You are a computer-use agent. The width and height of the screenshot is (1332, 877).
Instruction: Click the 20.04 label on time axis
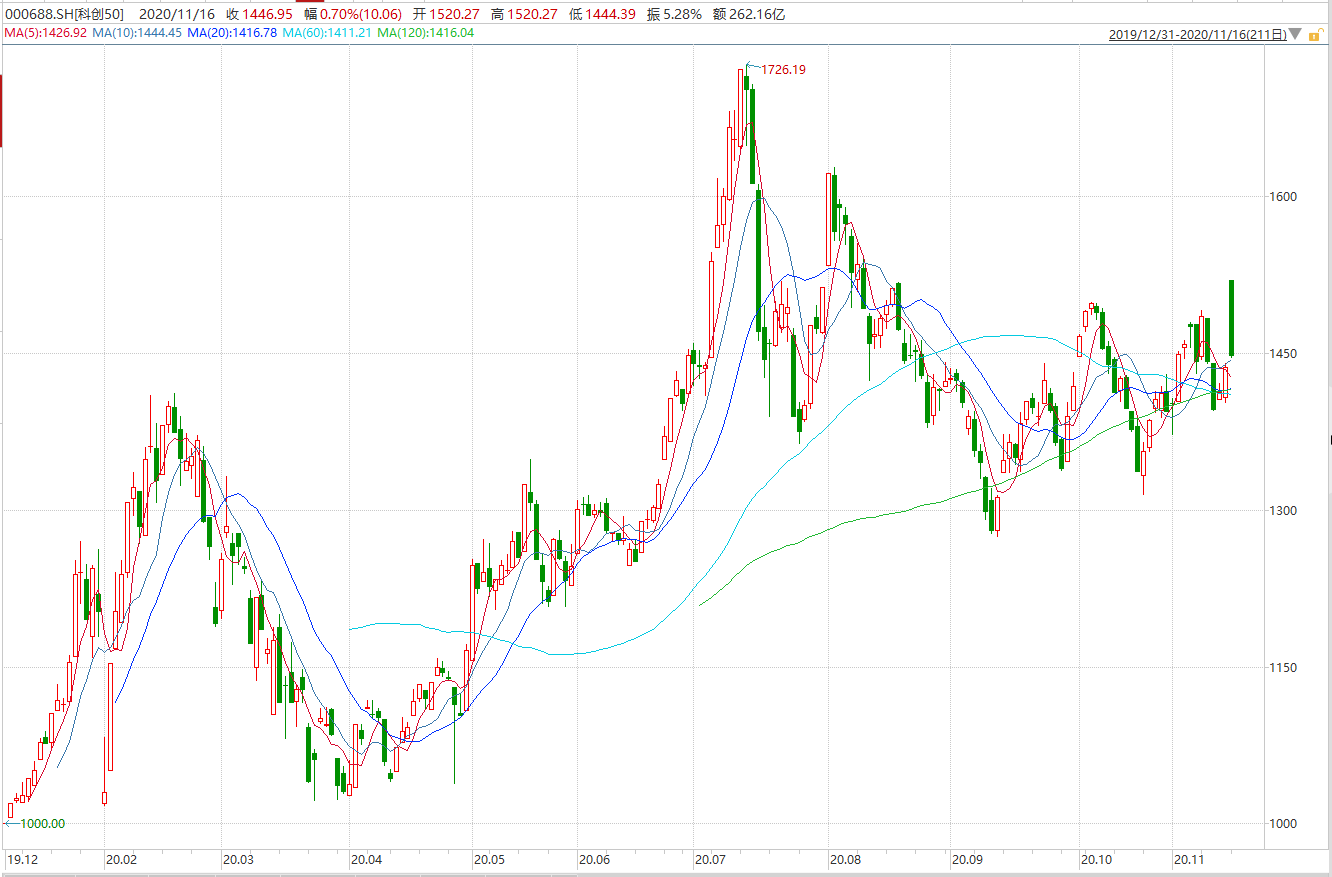[x=366, y=859]
